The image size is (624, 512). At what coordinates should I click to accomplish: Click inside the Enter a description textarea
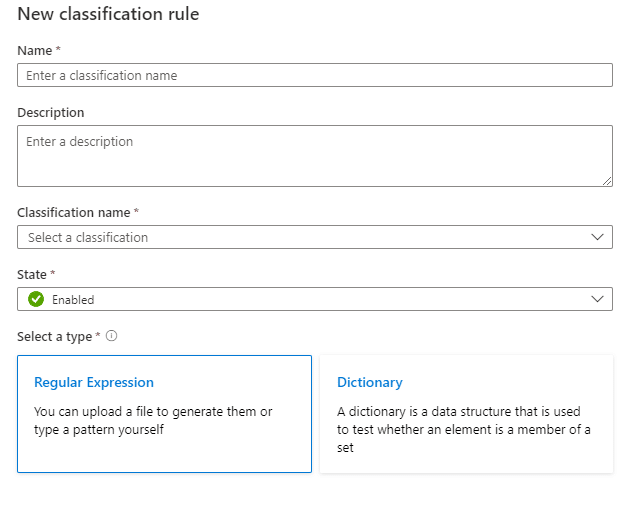pyautogui.click(x=314, y=155)
